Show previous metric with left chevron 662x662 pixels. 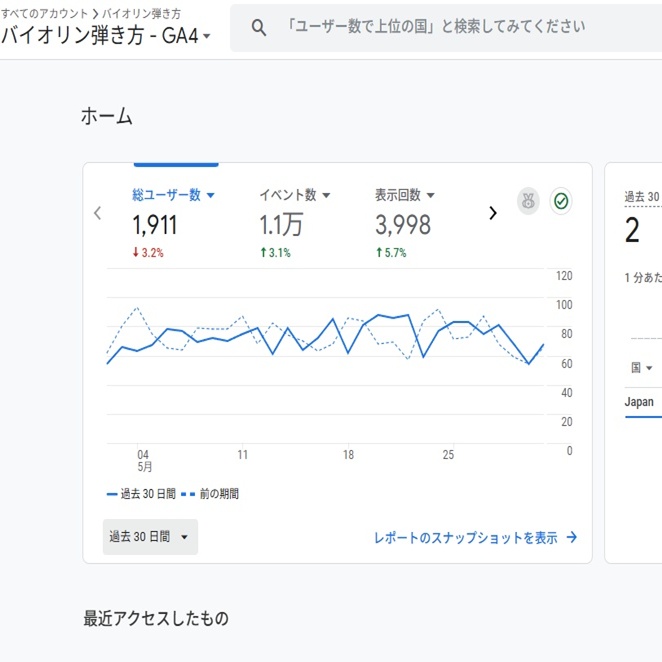point(97,213)
